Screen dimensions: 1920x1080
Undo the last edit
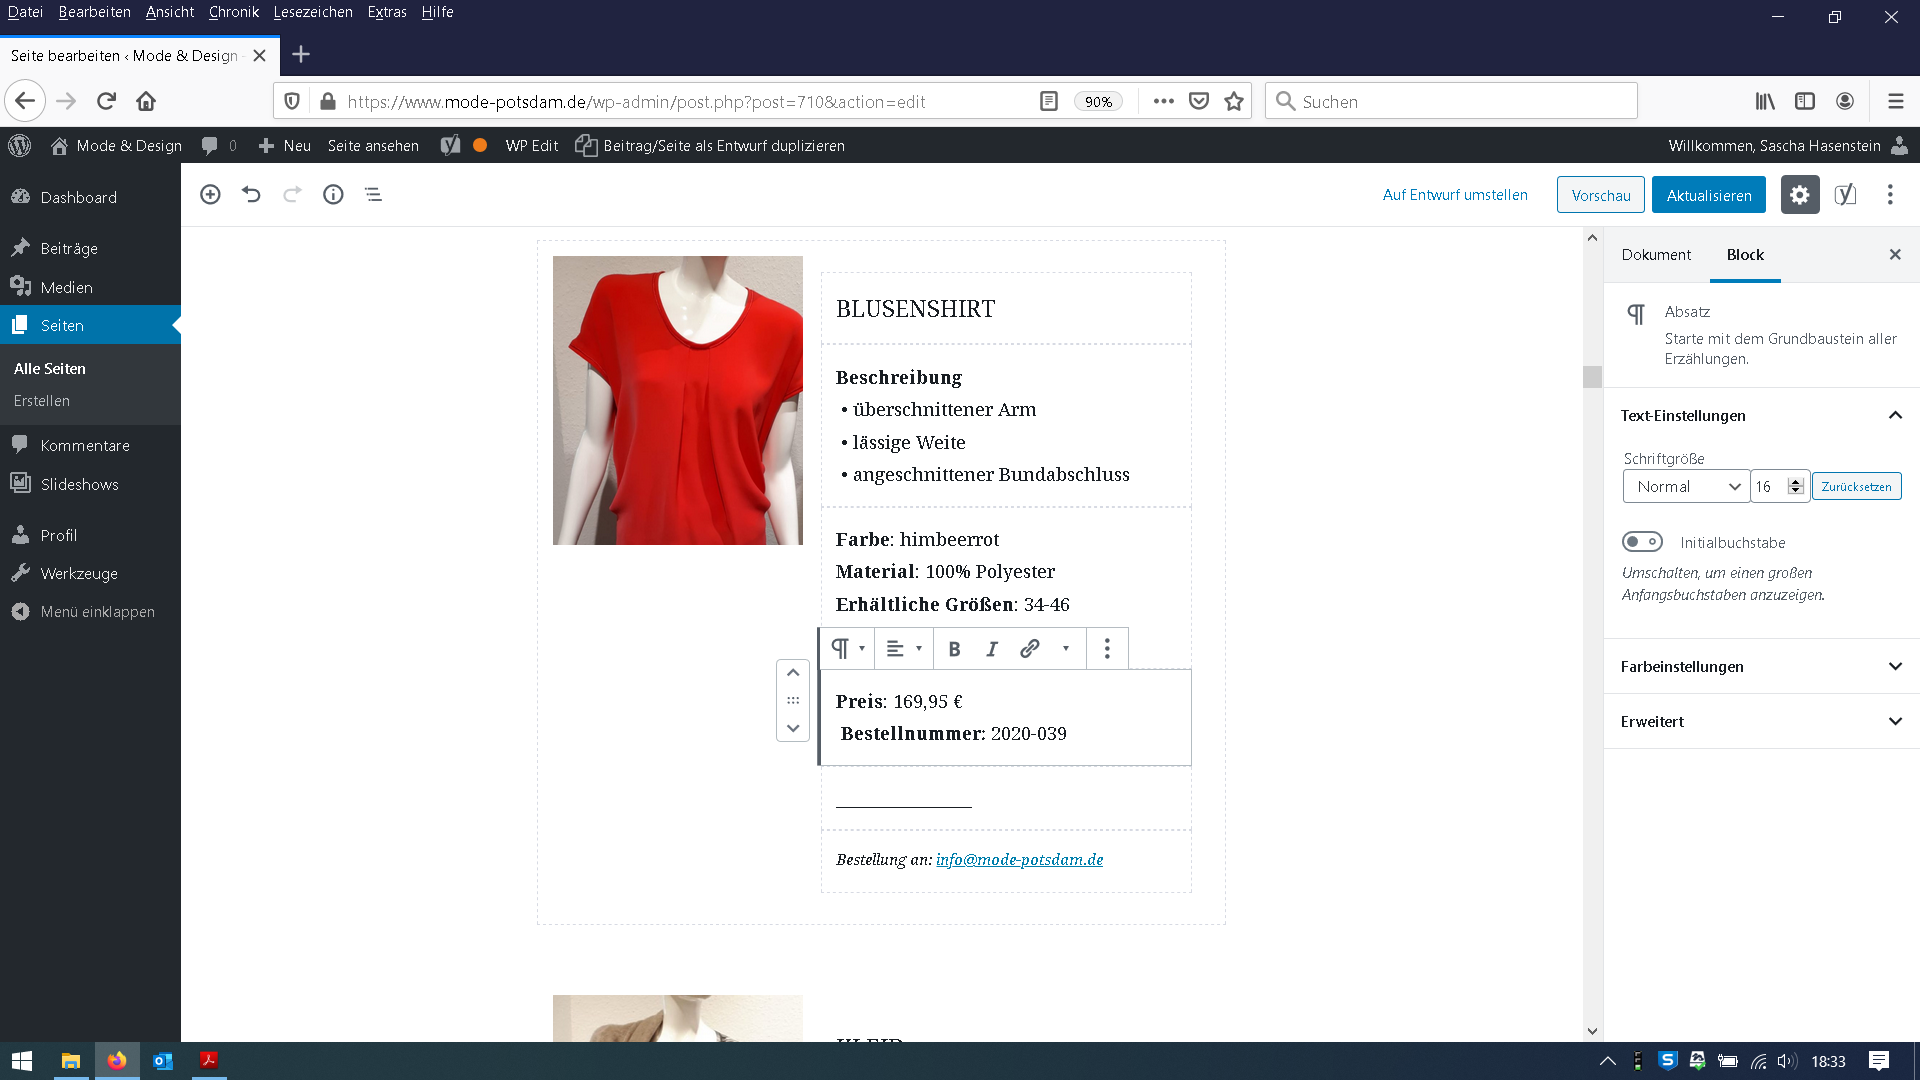point(251,195)
